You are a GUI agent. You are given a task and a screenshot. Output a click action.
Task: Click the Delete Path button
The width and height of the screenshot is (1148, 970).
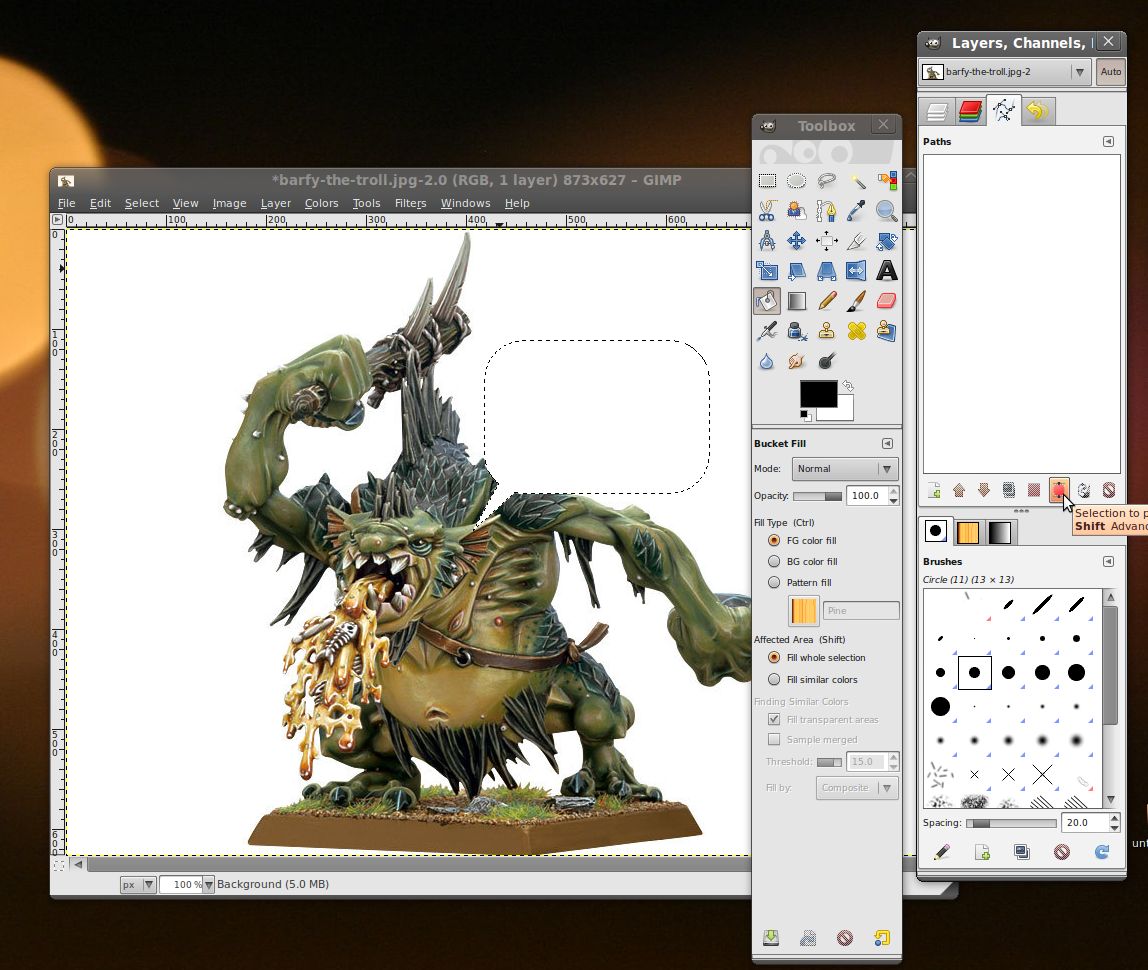click(1108, 490)
